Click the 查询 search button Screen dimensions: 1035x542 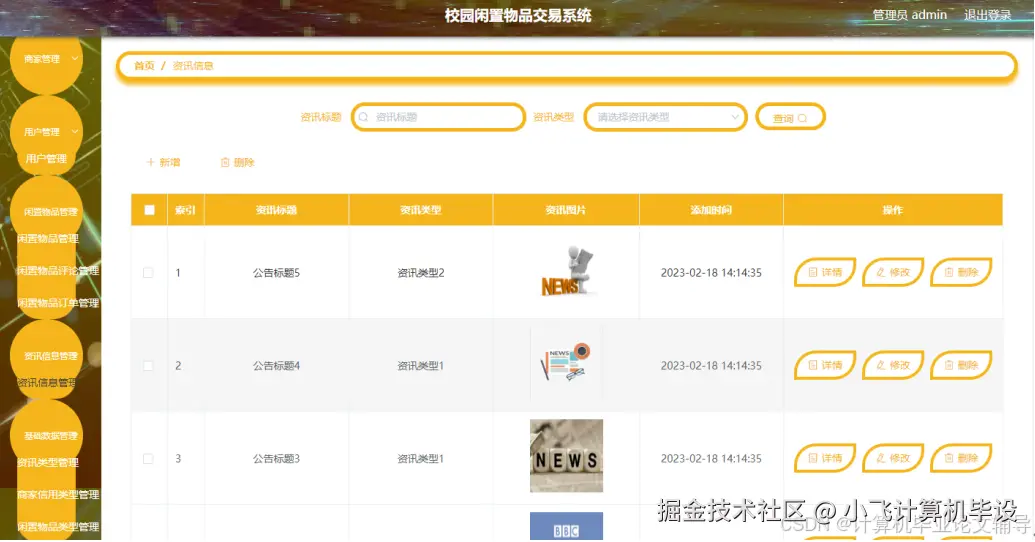[x=790, y=118]
